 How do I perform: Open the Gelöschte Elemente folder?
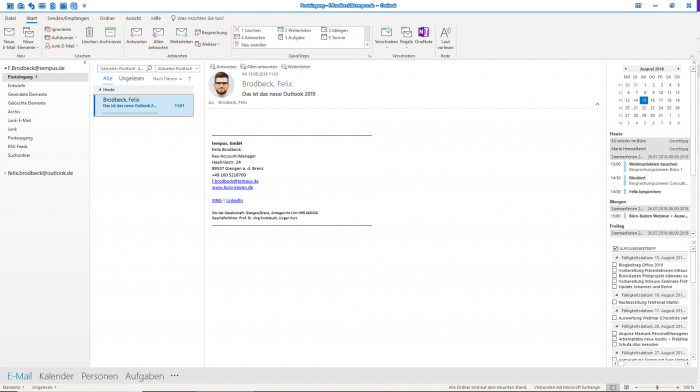[27, 103]
